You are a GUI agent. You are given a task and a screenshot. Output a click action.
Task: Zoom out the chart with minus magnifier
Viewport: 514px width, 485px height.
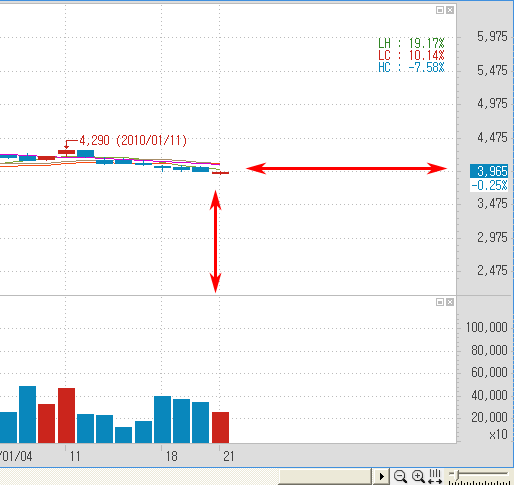click(x=400, y=476)
